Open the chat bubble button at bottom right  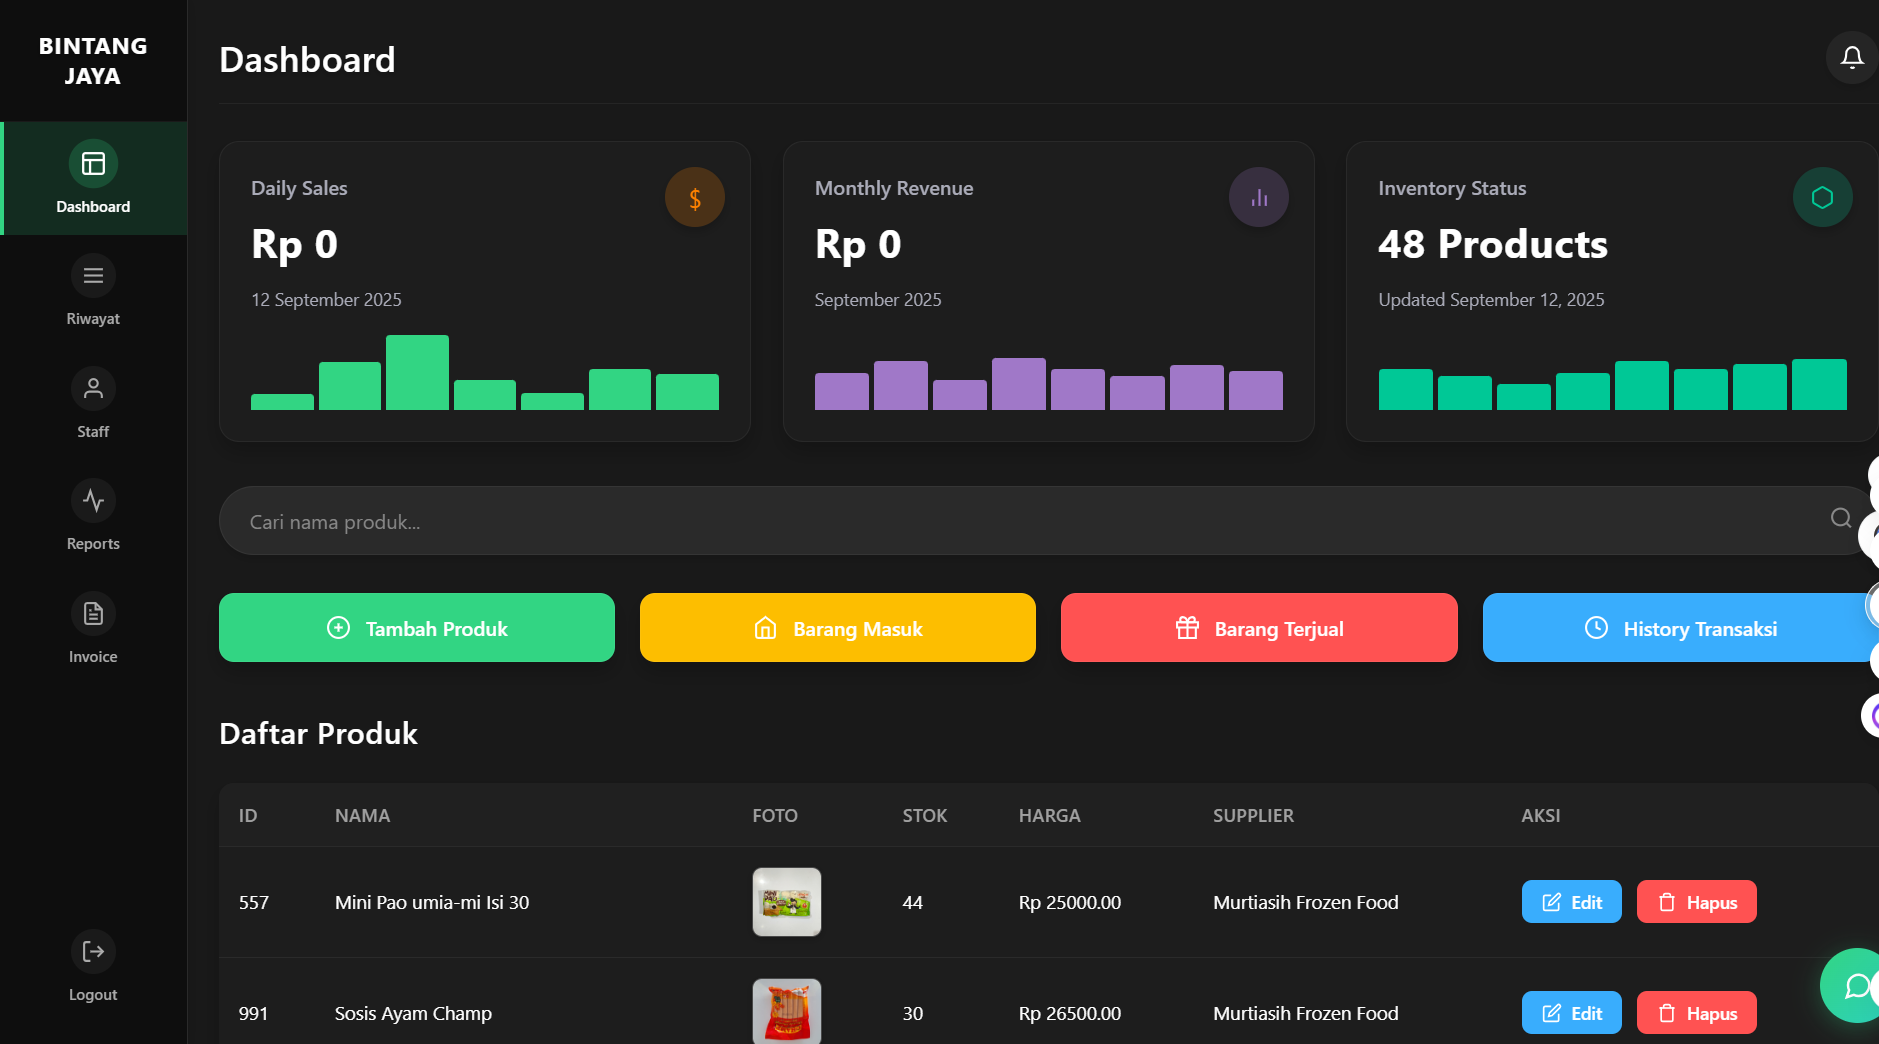tap(1855, 985)
